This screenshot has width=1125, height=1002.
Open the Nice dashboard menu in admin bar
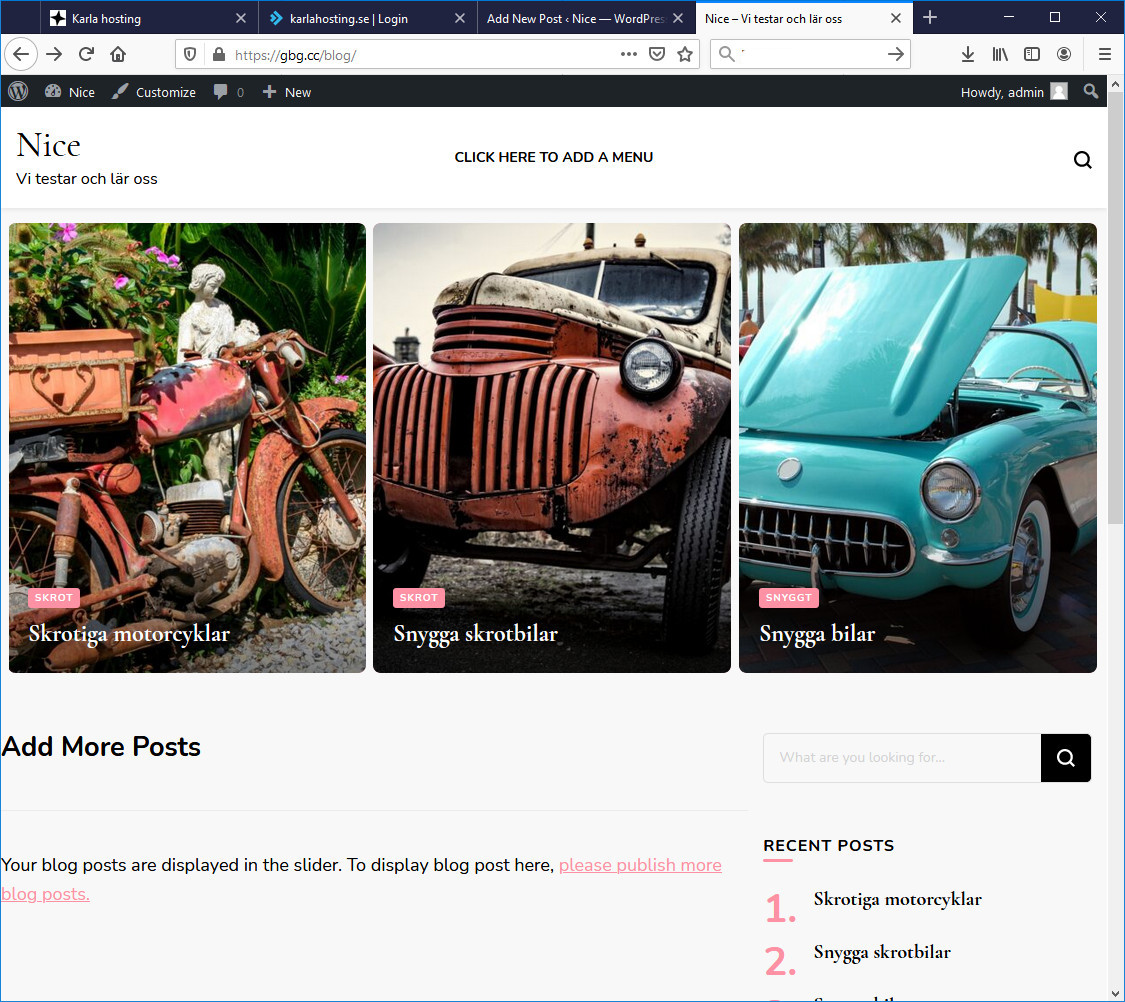tap(70, 92)
